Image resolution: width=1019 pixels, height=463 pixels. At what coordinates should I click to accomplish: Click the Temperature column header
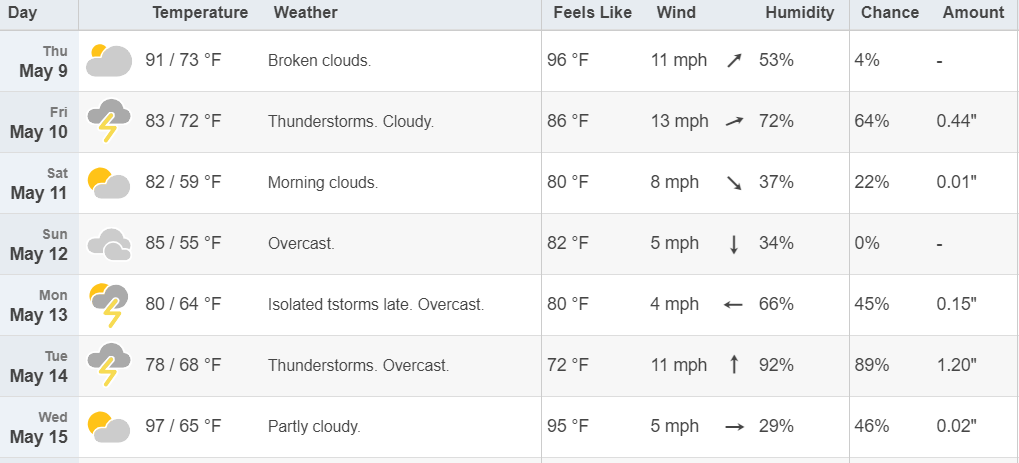click(200, 12)
